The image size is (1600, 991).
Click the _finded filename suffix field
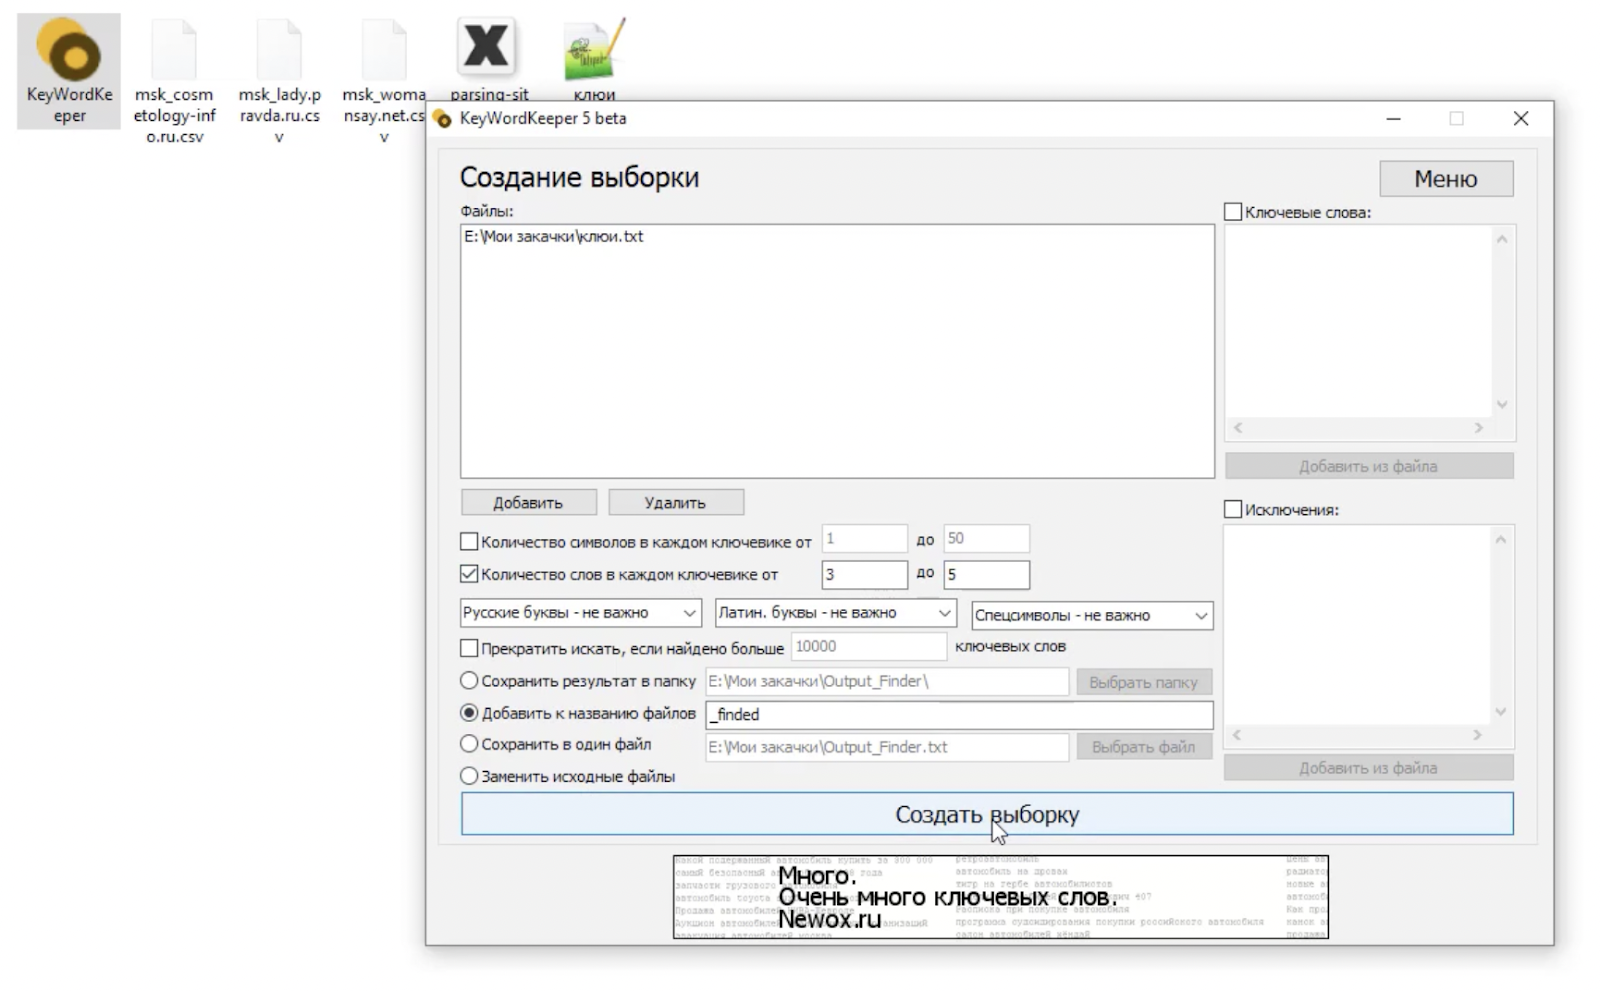[959, 715]
